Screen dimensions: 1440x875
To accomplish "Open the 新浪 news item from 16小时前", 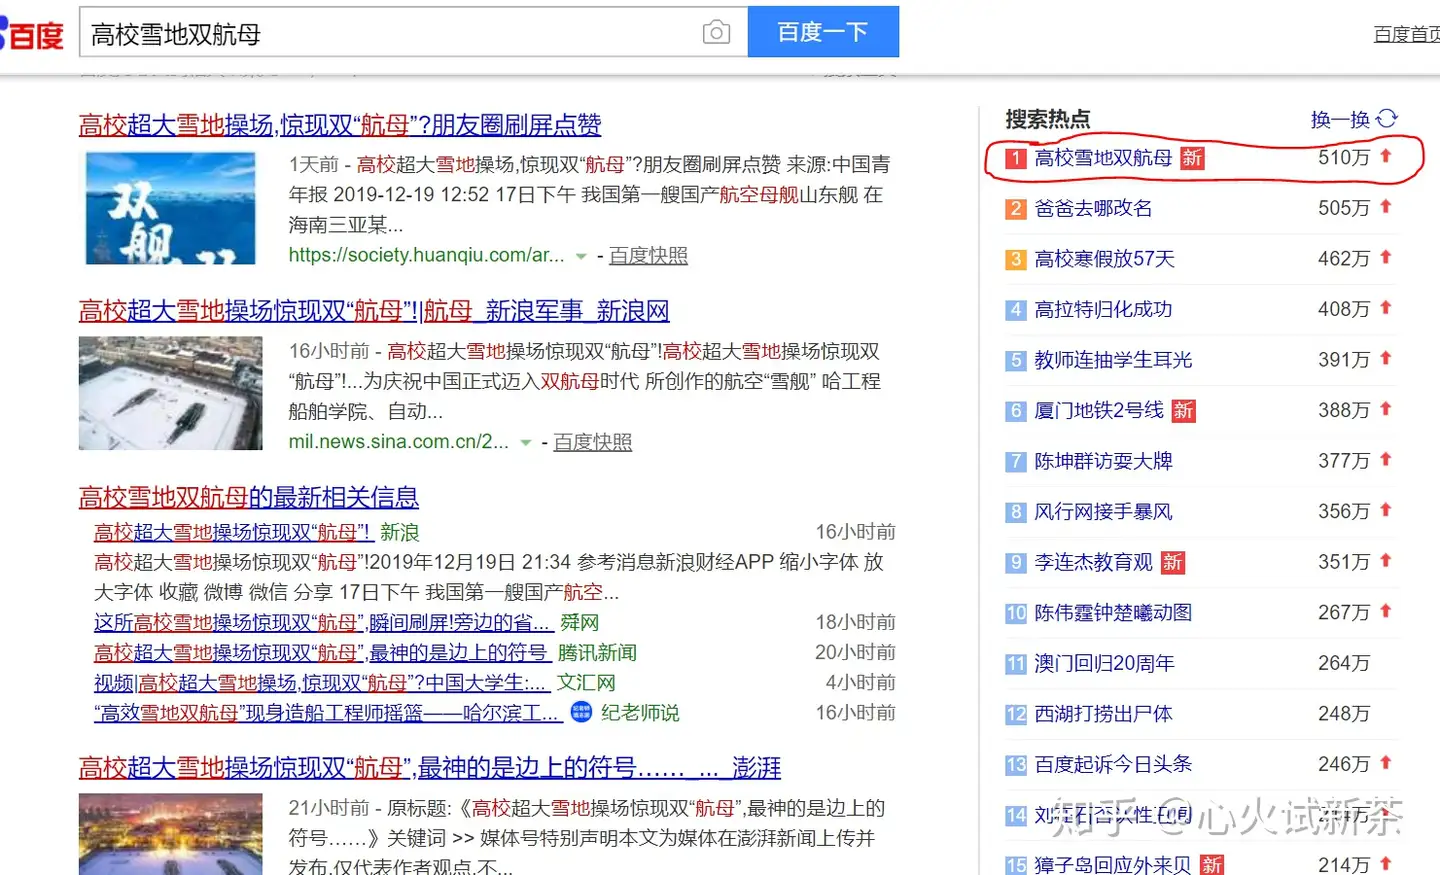I will [x=233, y=532].
